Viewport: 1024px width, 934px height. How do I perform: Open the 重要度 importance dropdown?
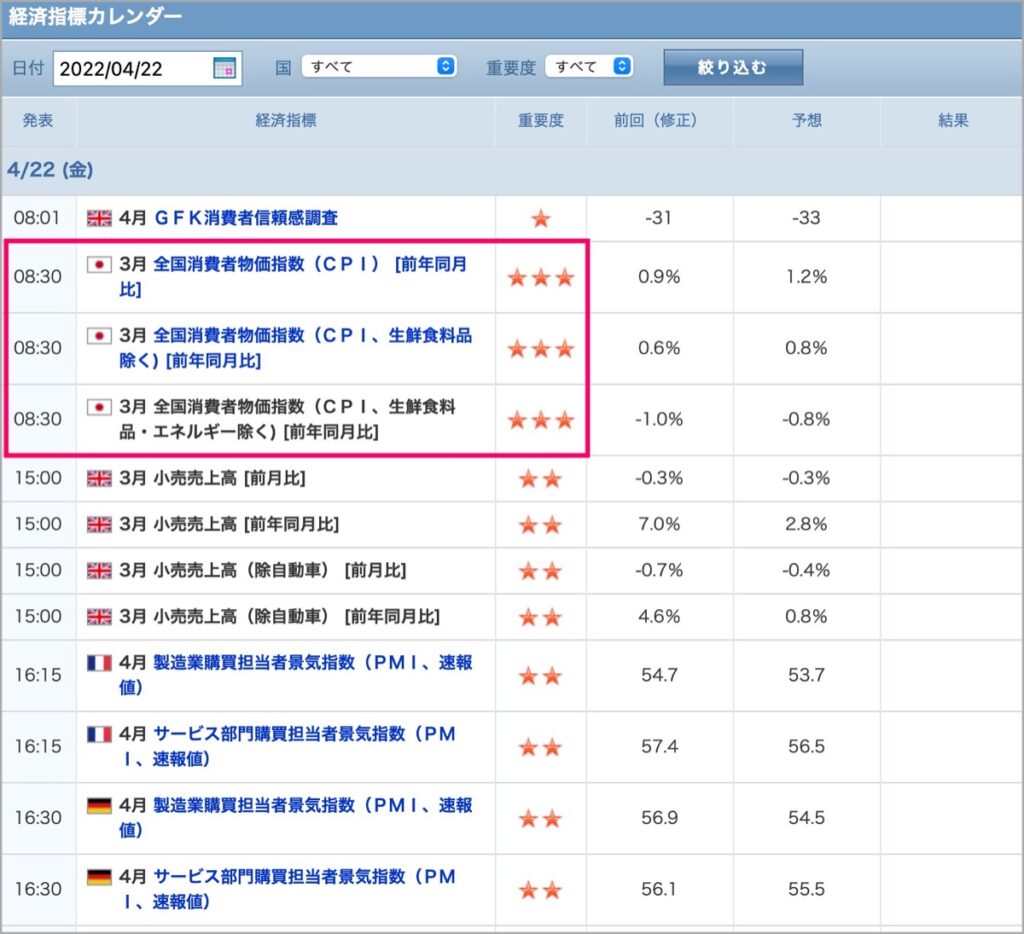(x=589, y=67)
